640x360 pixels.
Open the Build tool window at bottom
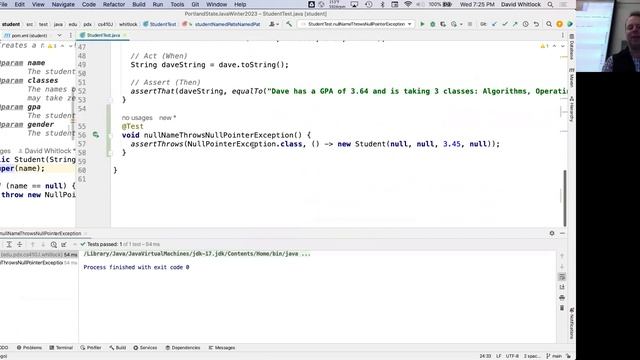(118, 348)
